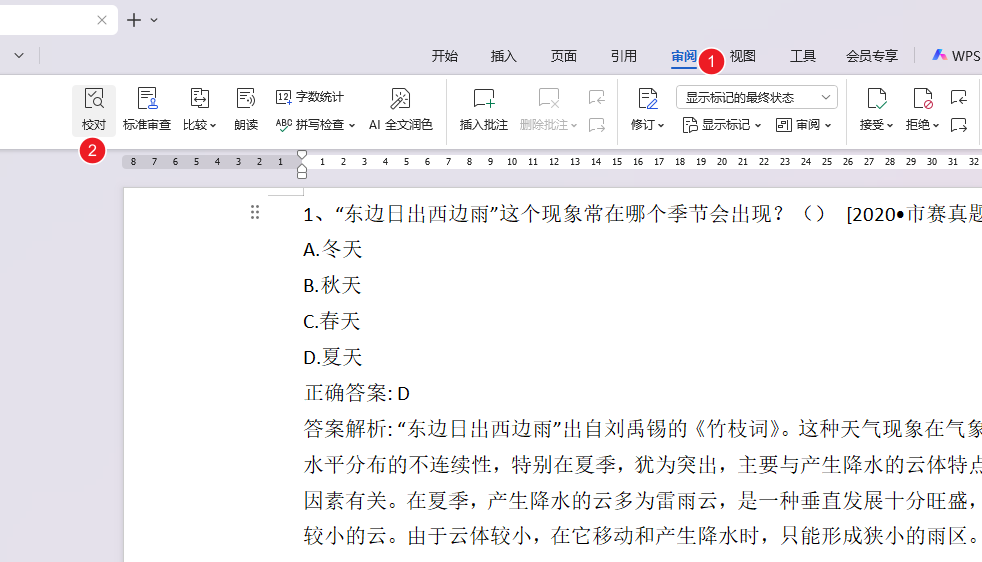This screenshot has width=982, height=562.
Task: Click the 校对 proofreading tool
Action: pyautogui.click(x=94, y=110)
